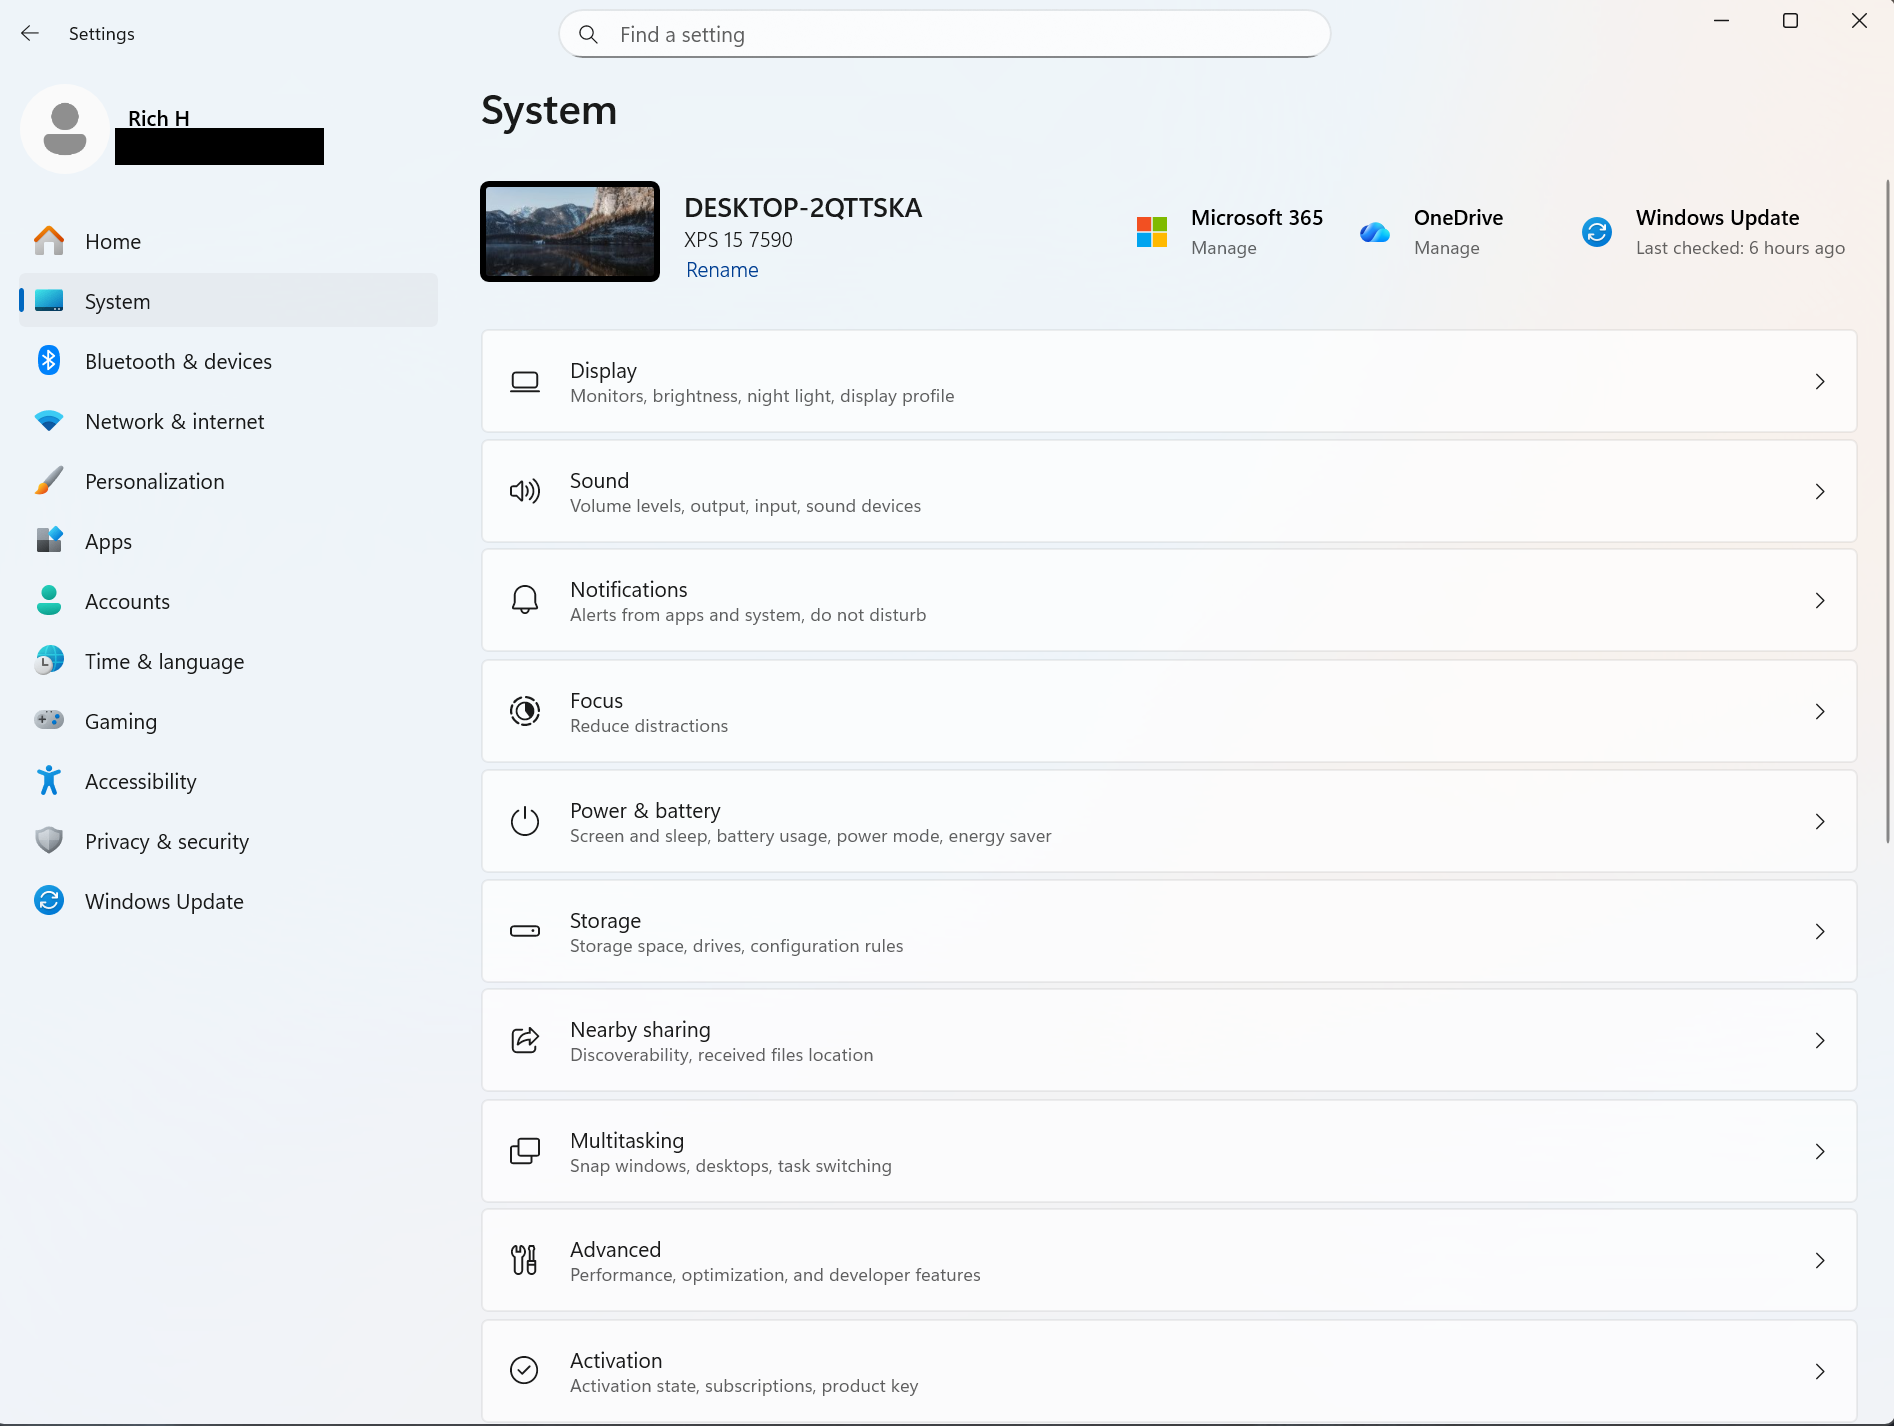Open Personalization label in sidebar
1894x1426 pixels.
[155, 482]
